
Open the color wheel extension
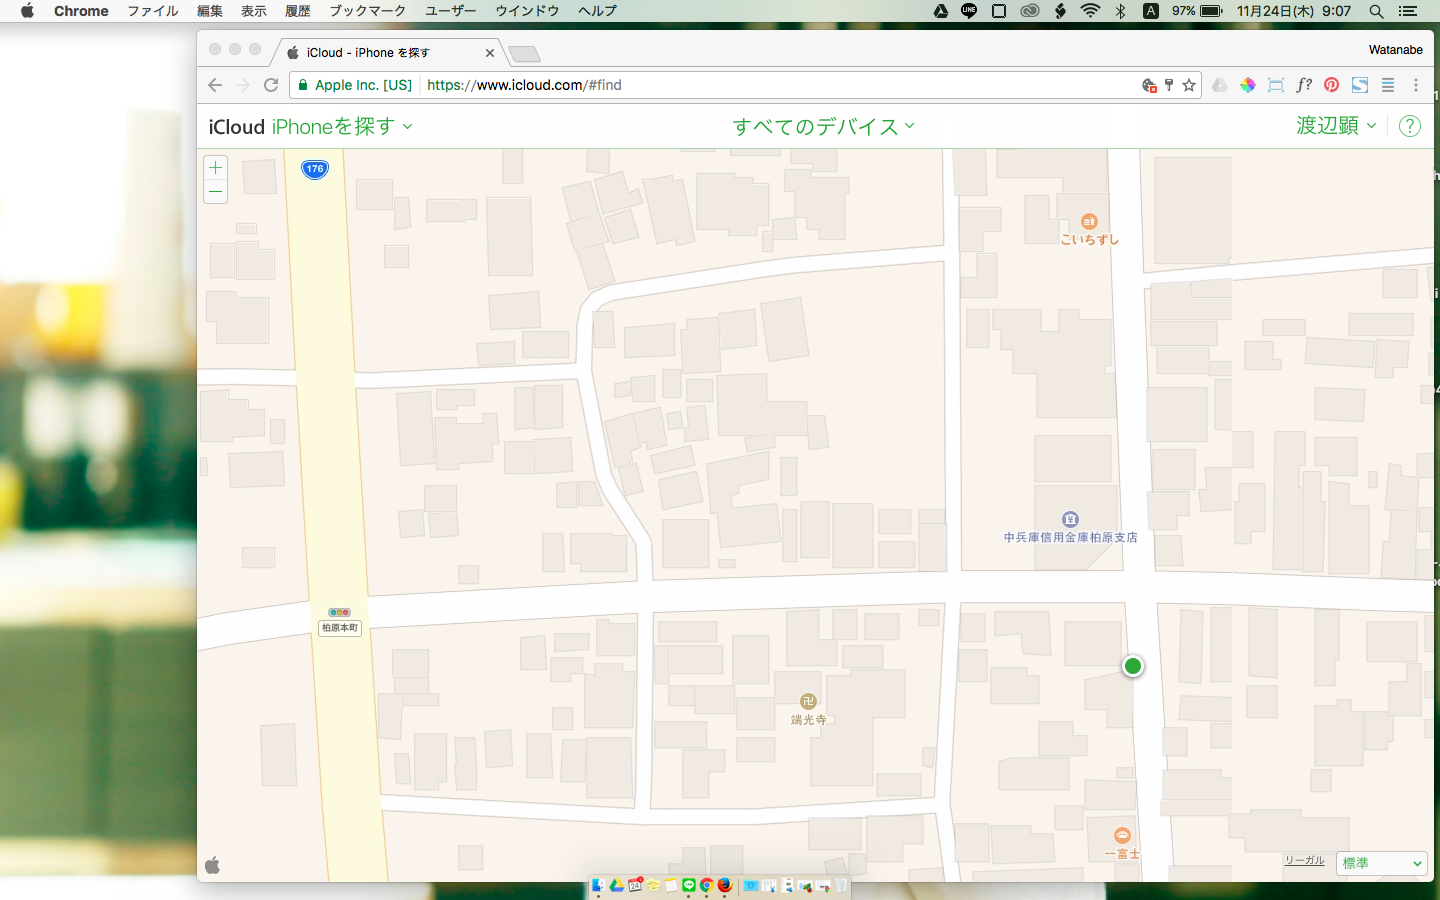[x=1247, y=85]
